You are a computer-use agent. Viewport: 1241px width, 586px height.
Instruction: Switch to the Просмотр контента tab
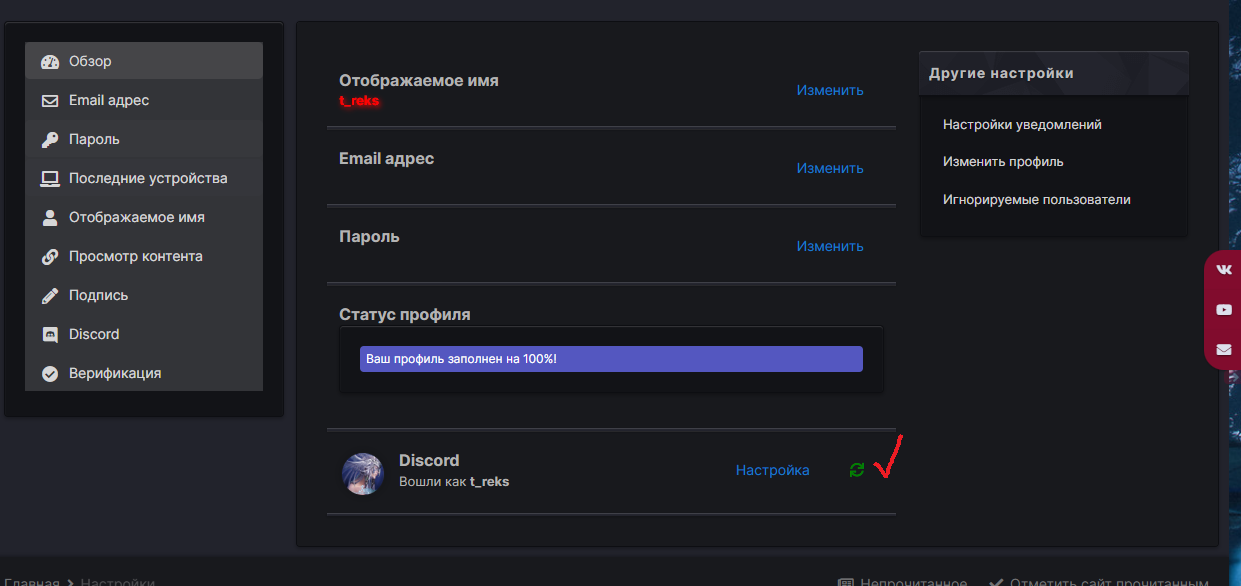pyautogui.click(x=135, y=256)
